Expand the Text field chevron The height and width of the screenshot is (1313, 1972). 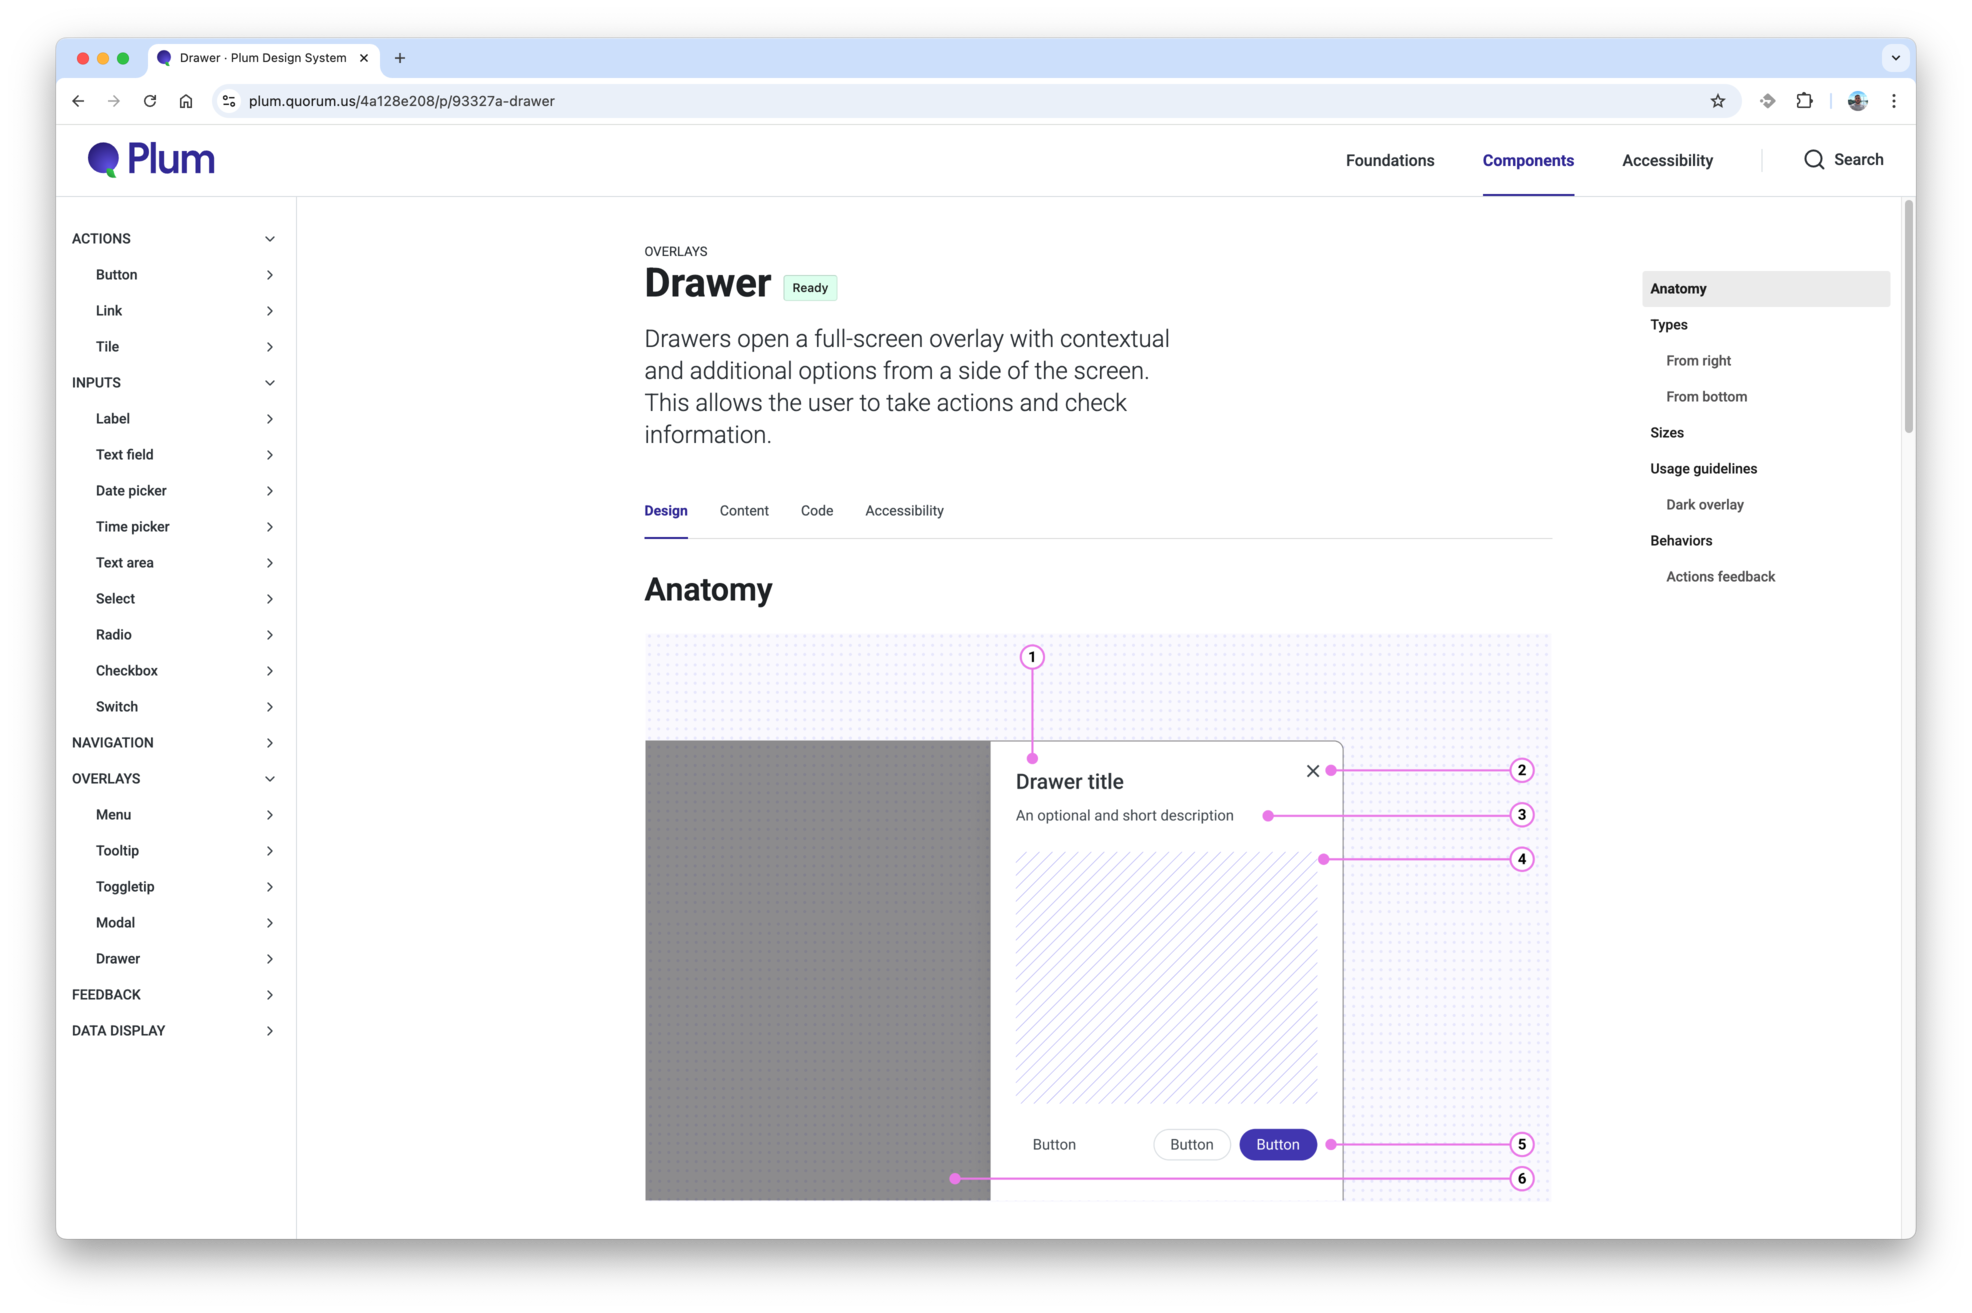point(270,455)
